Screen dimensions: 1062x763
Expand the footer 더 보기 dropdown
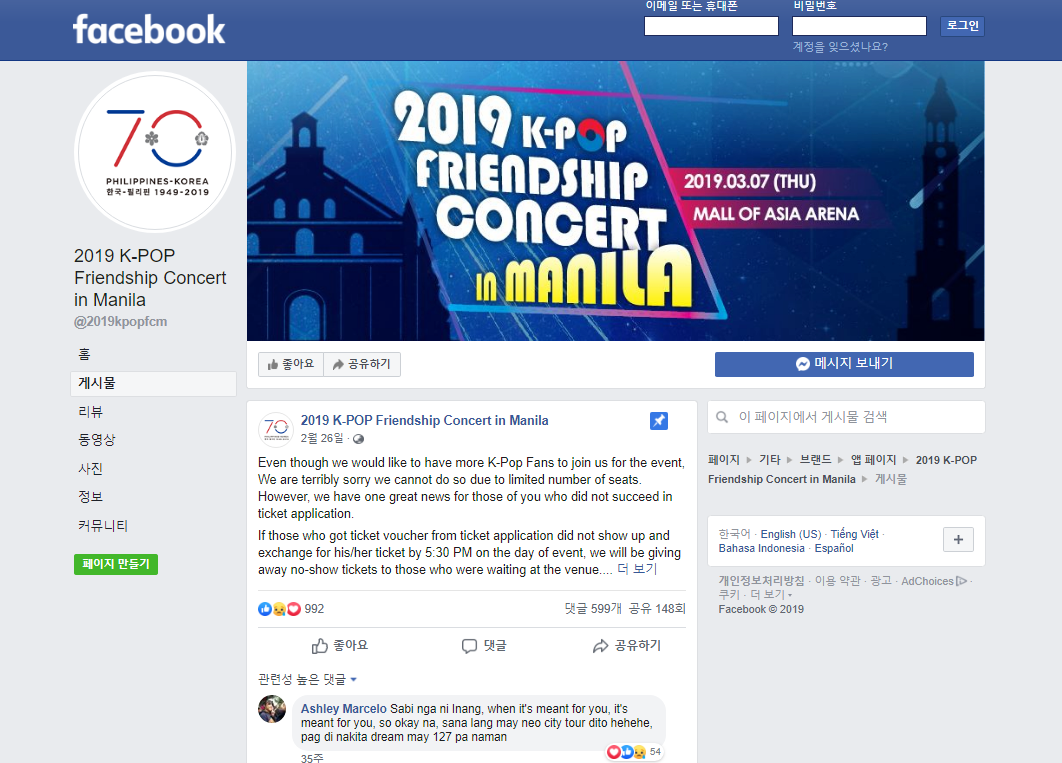point(771,594)
